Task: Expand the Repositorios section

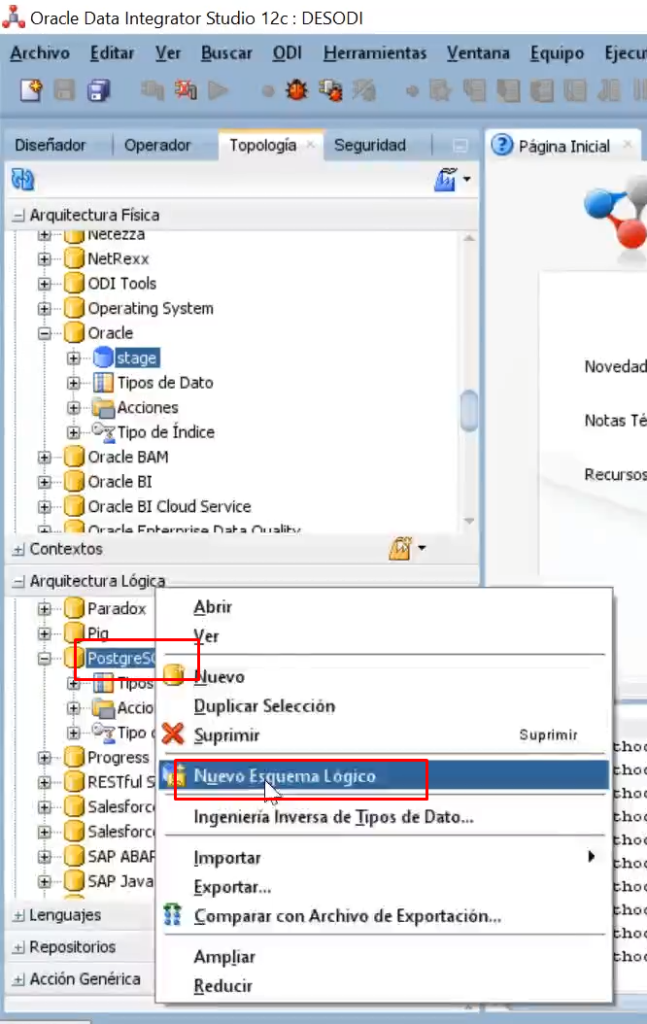Action: [18, 947]
